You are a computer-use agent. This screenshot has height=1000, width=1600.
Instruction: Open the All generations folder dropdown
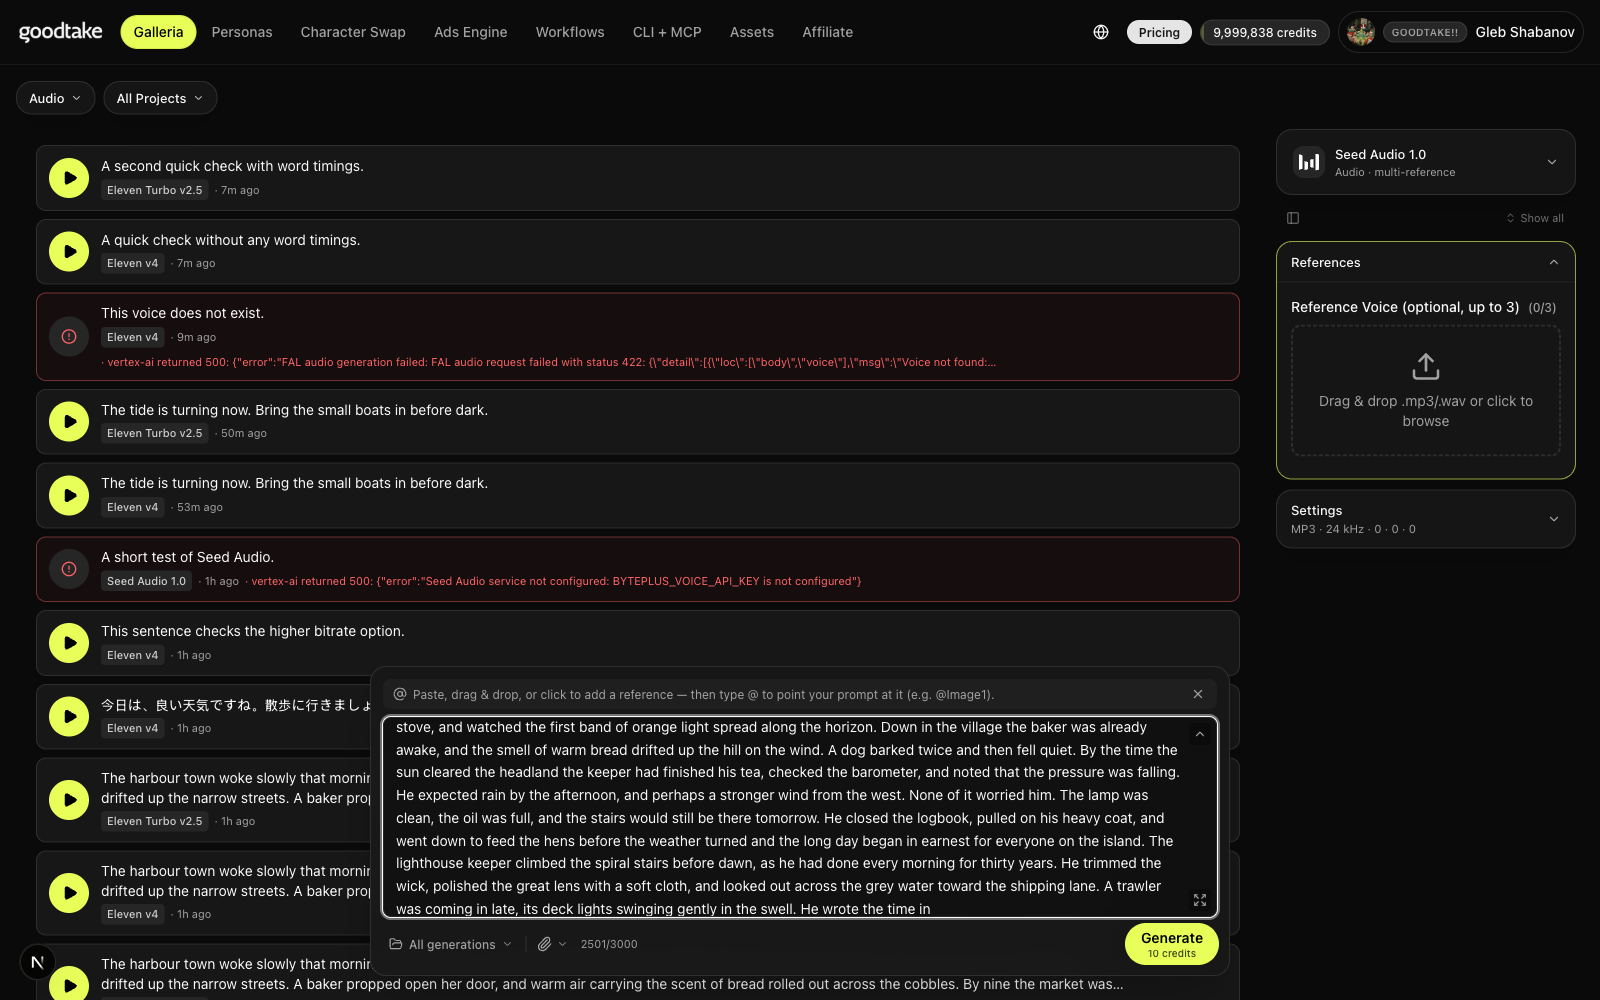pos(451,944)
